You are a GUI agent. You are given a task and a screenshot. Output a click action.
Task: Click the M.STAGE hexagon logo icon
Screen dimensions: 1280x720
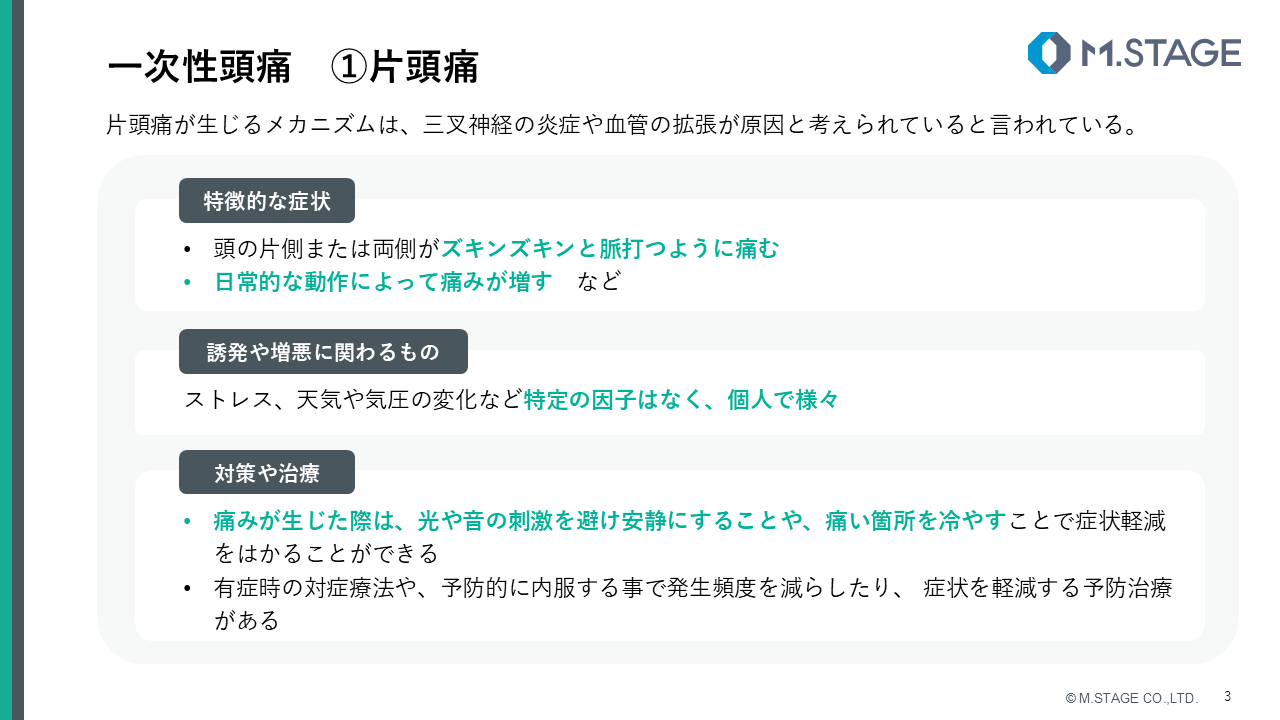[1049, 53]
